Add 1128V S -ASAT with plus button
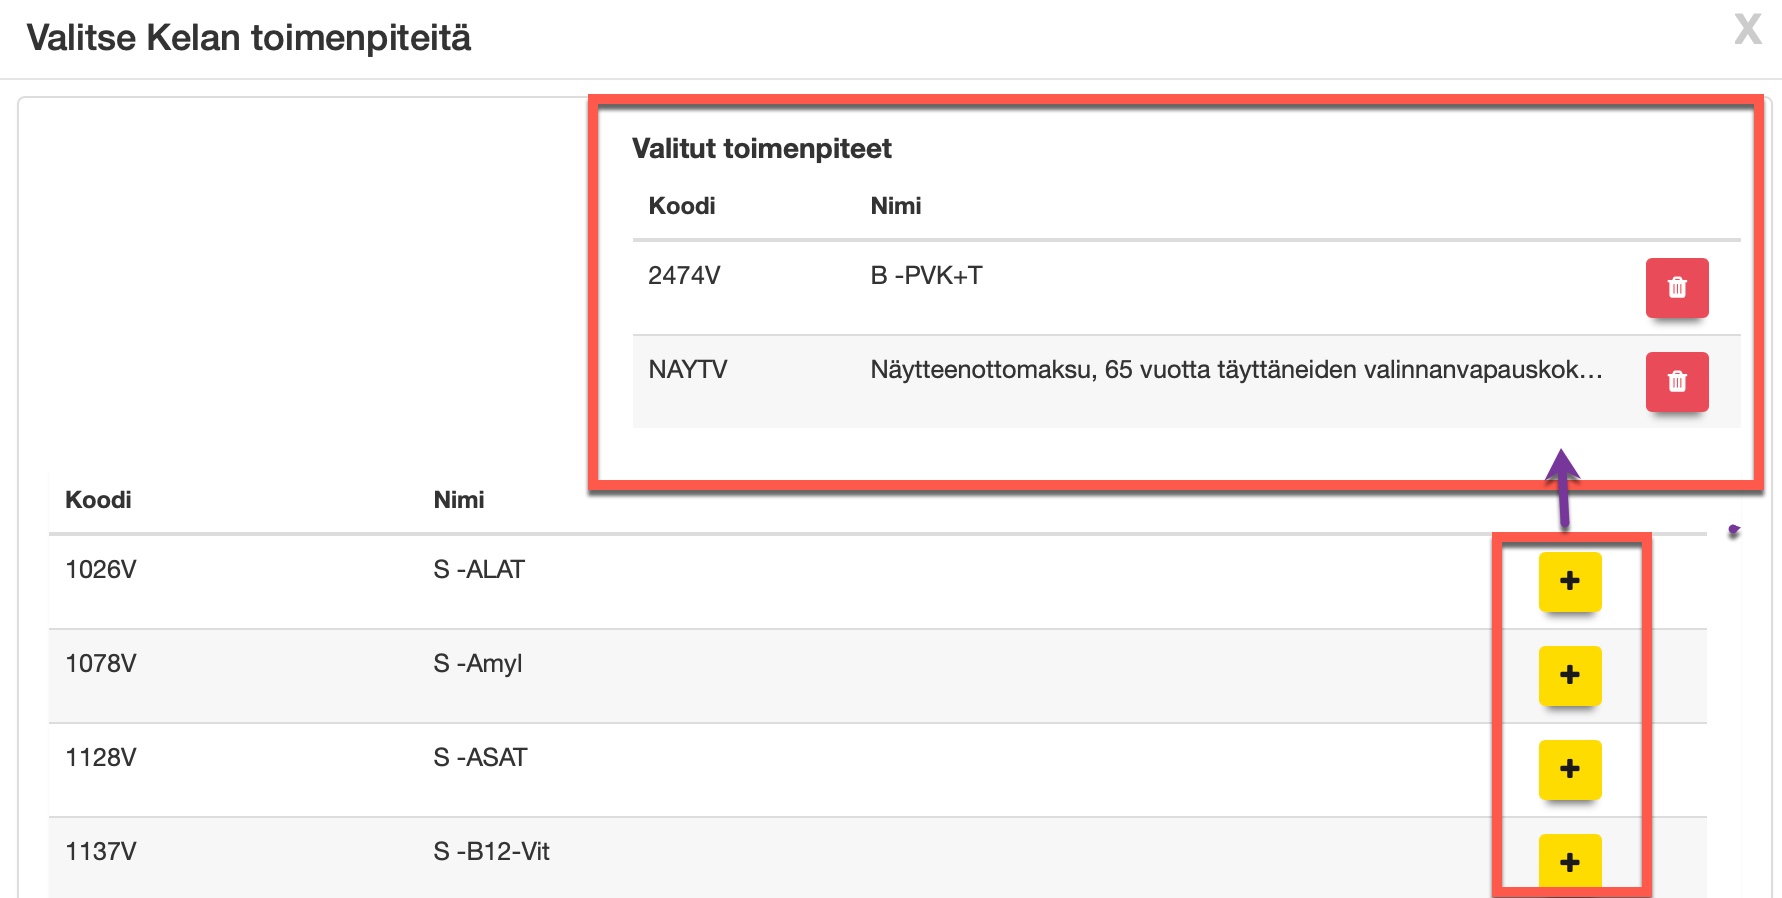The width and height of the screenshot is (1782, 898). pos(1570,769)
